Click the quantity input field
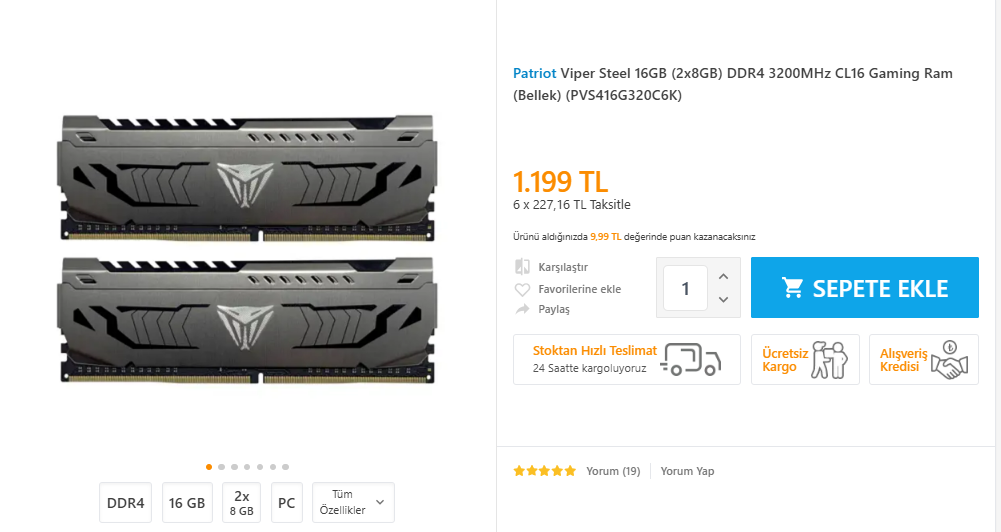1001x532 pixels. (685, 288)
